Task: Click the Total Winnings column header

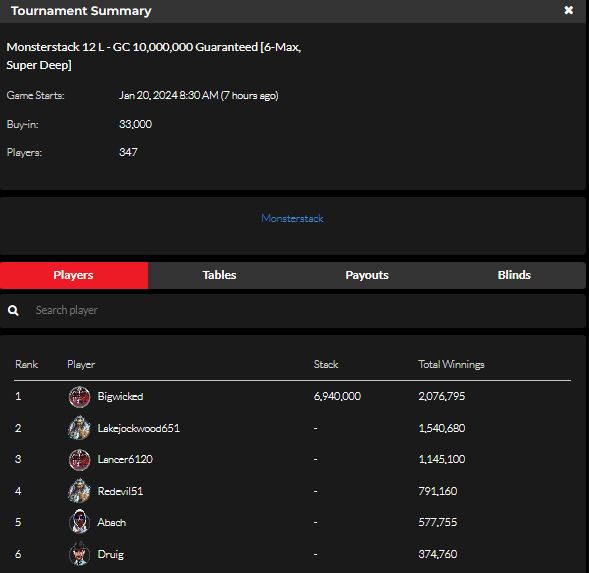Action: [451, 364]
